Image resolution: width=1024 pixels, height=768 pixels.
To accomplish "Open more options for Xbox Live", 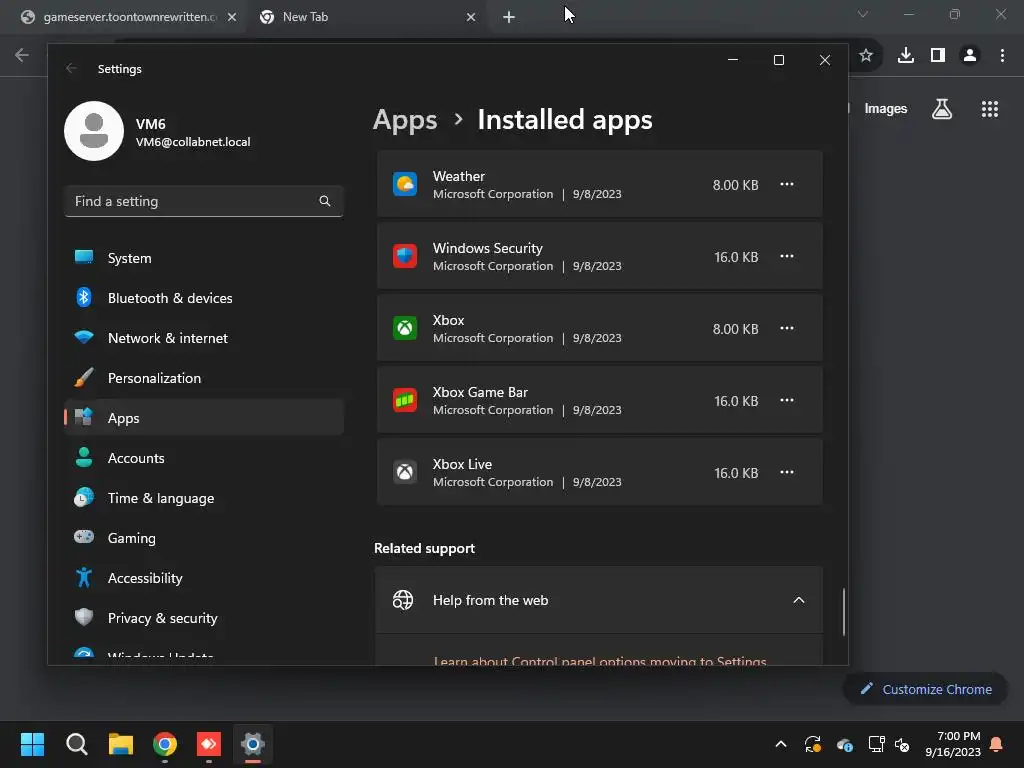I will point(787,472).
